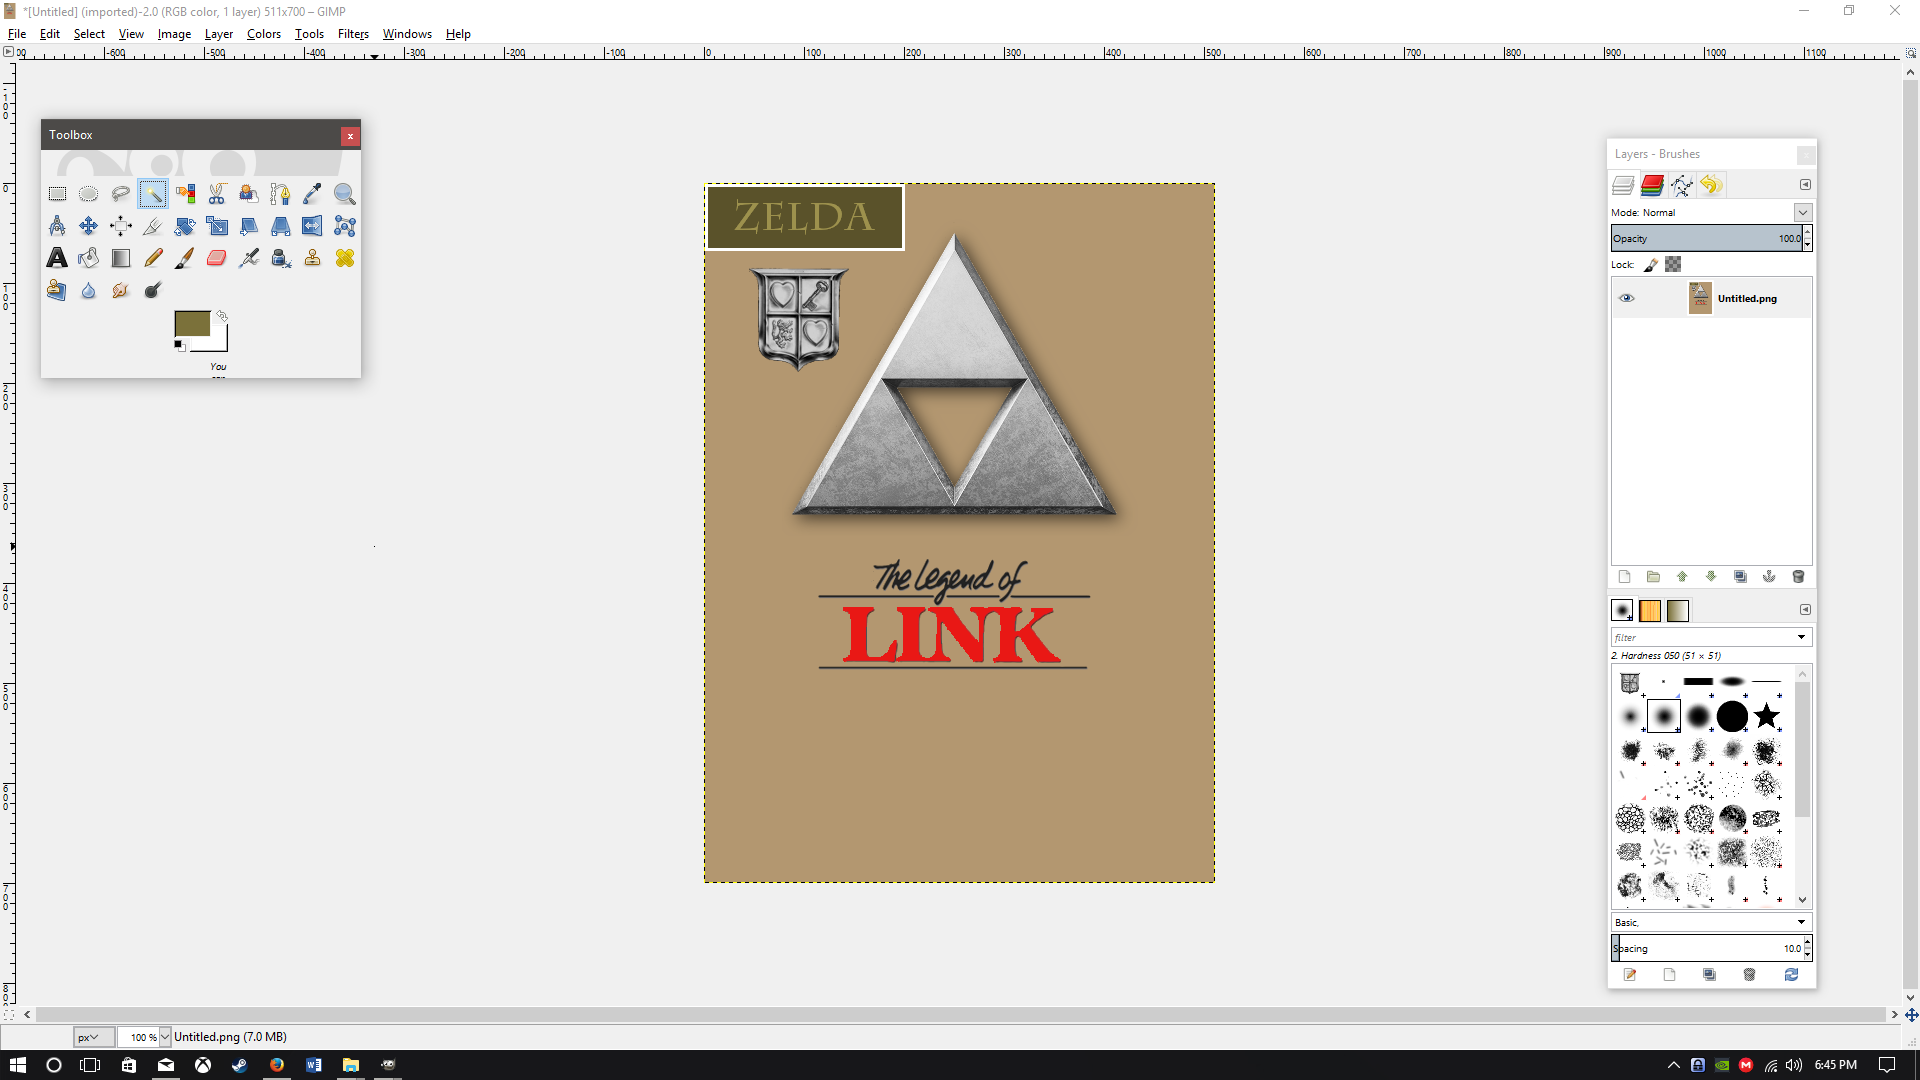The width and height of the screenshot is (1920, 1080).
Task: Click the layer Opacity slider
Action: point(1706,238)
